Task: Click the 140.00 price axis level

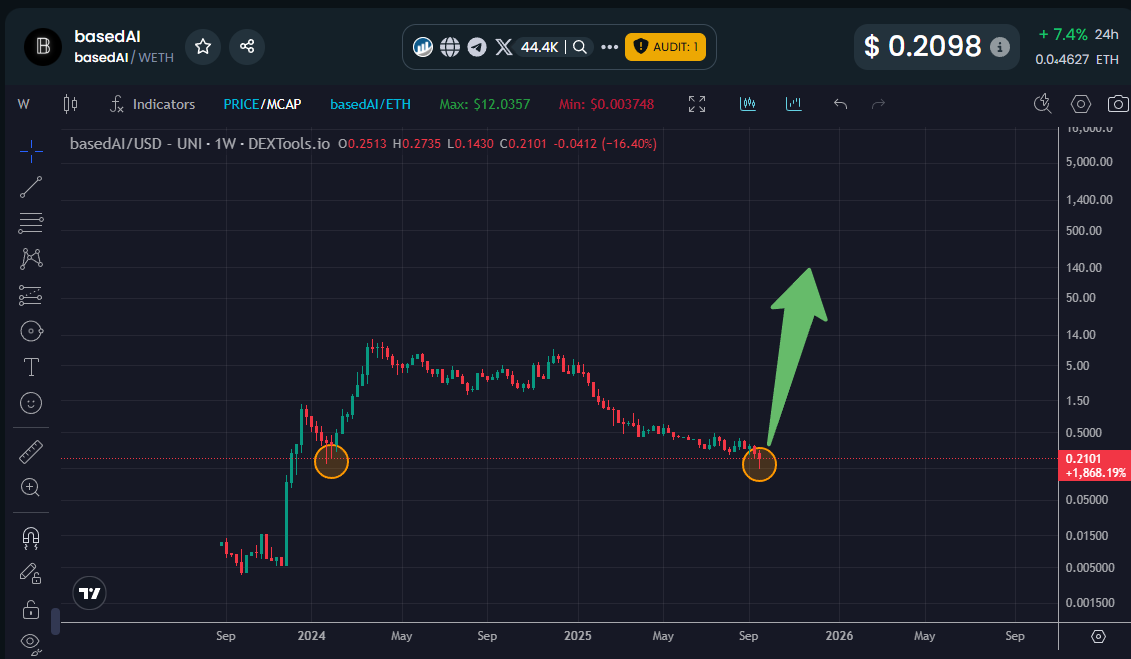Action: pyautogui.click(x=1083, y=267)
